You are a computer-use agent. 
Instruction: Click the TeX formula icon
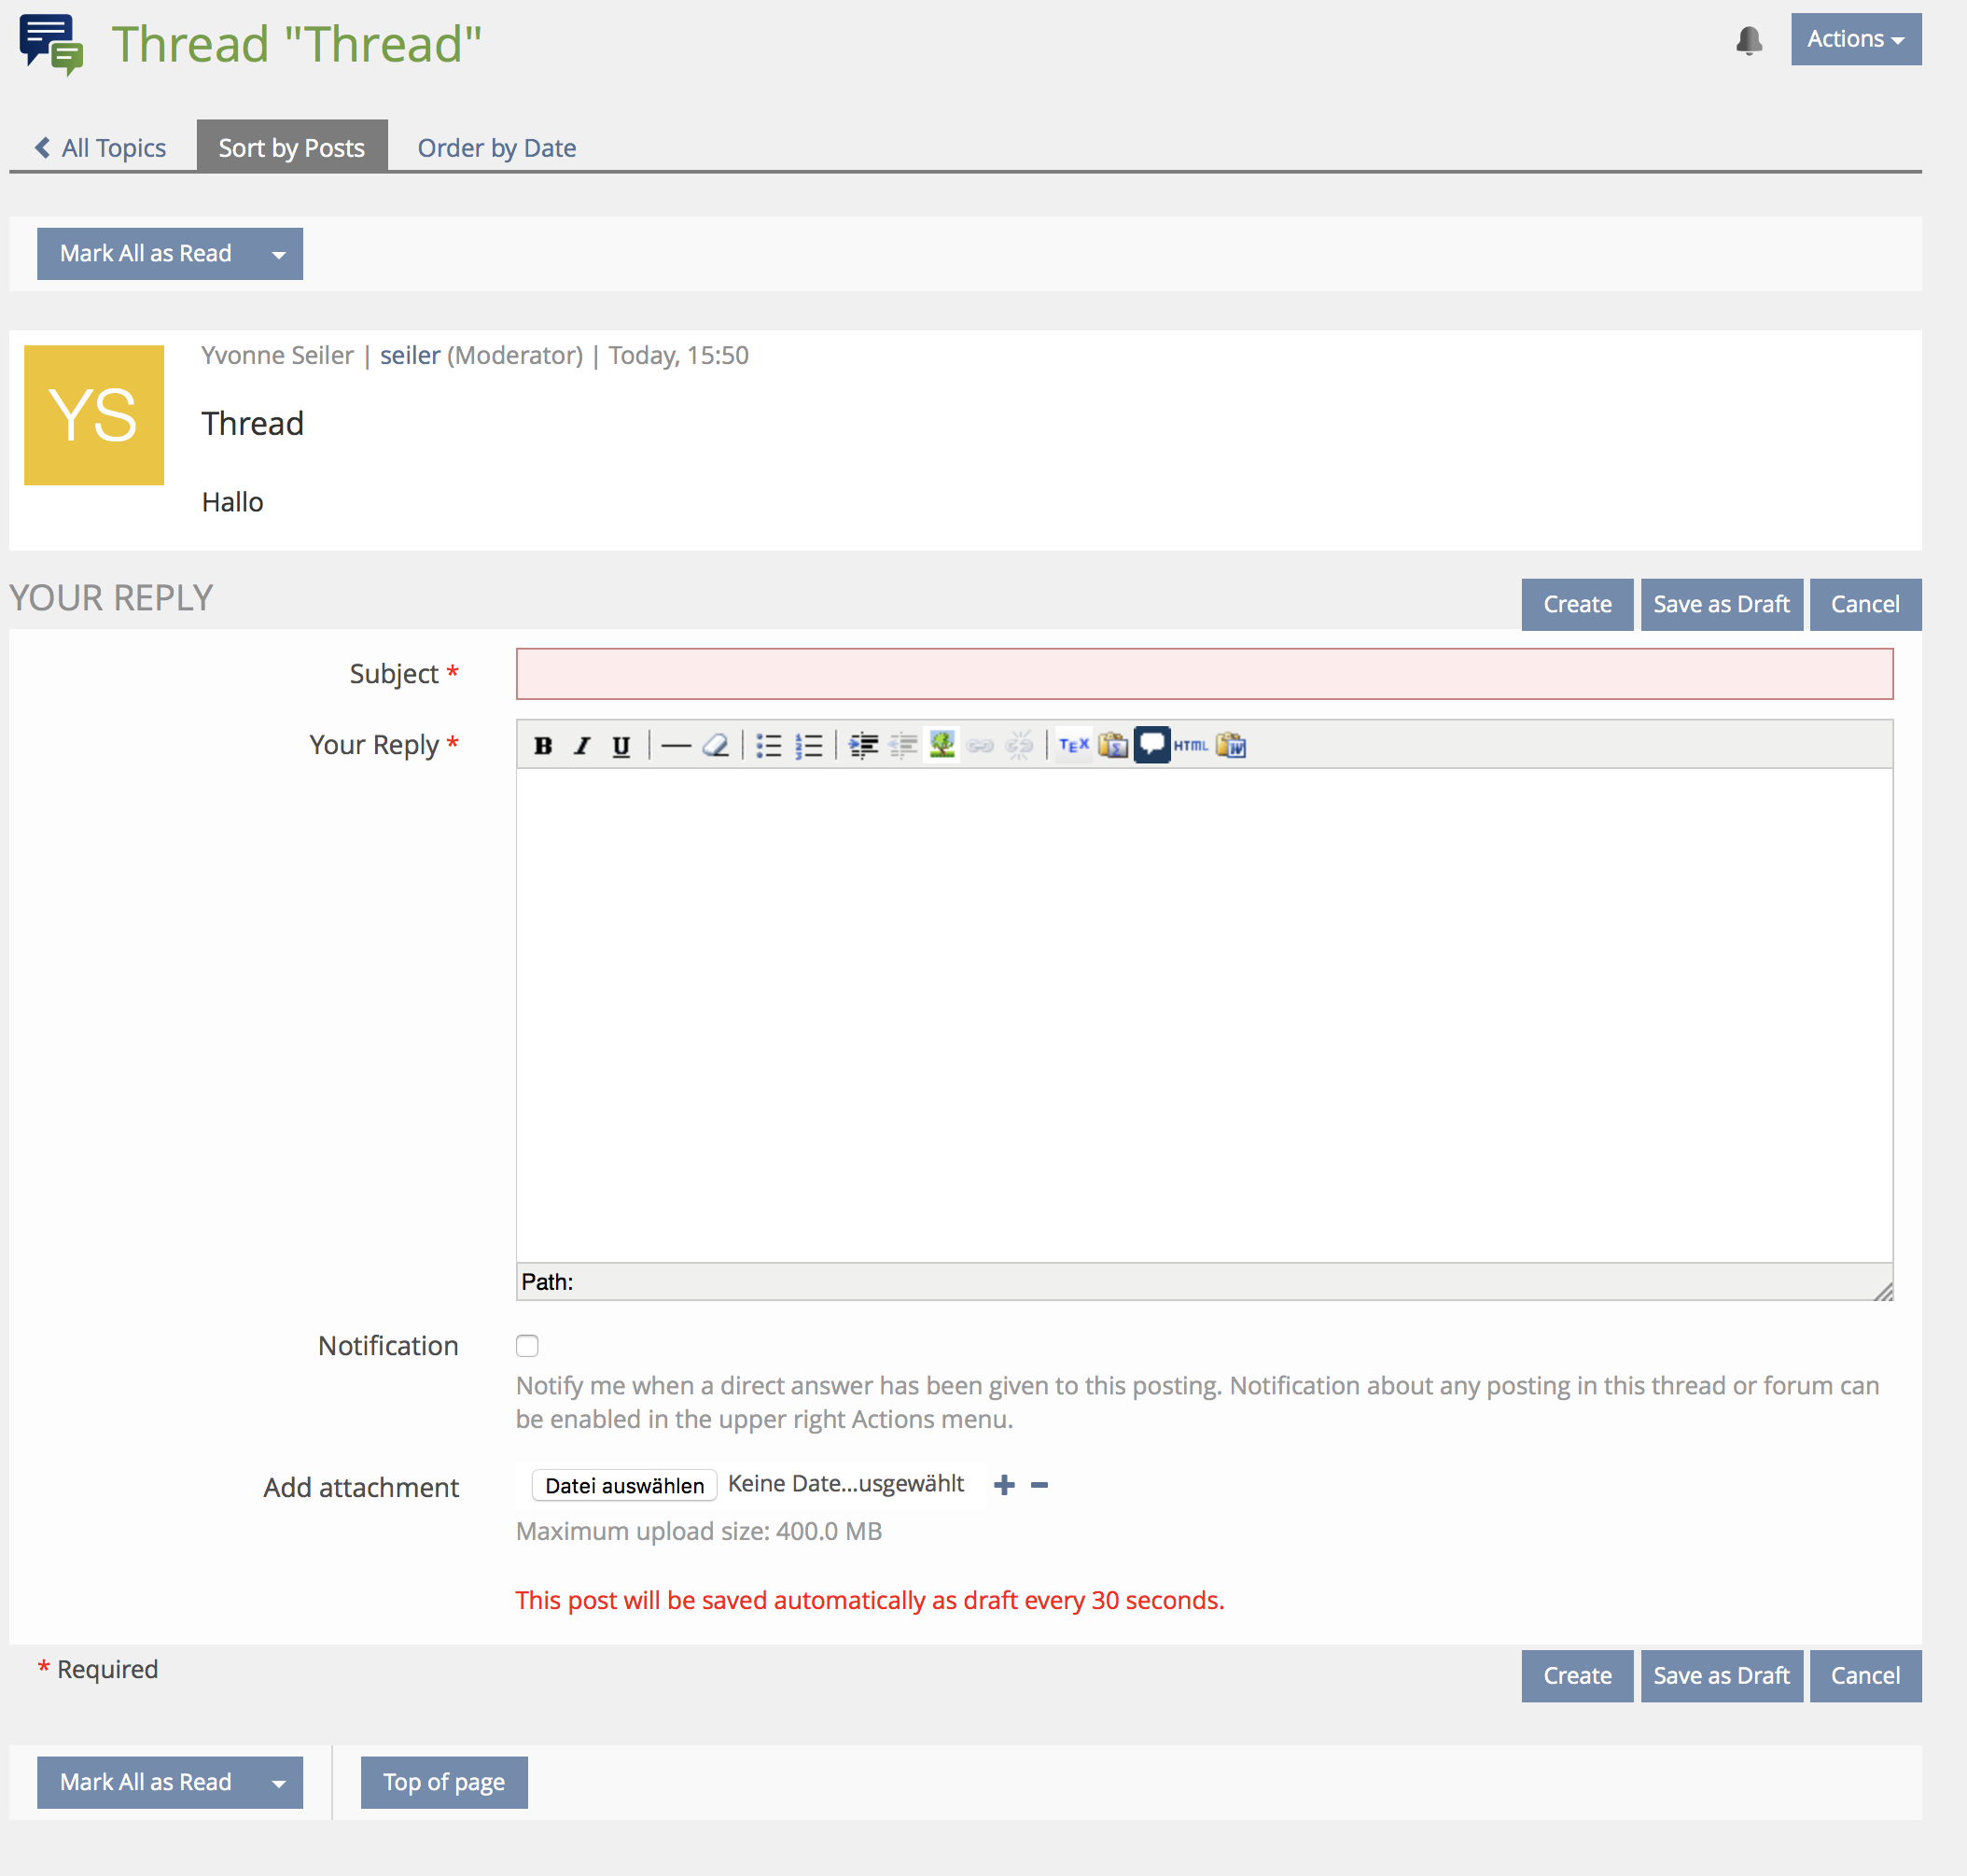coord(1073,745)
